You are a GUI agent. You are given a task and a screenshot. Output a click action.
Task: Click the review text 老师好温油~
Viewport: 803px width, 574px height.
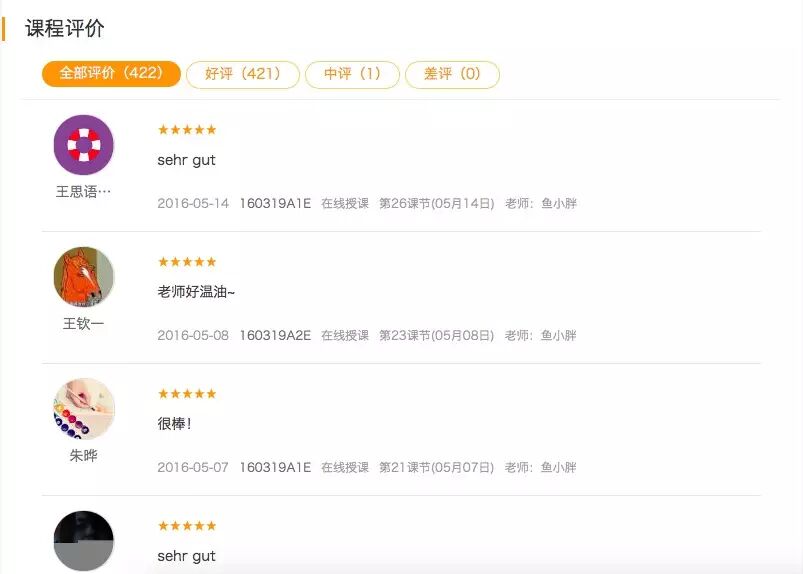[196, 292]
